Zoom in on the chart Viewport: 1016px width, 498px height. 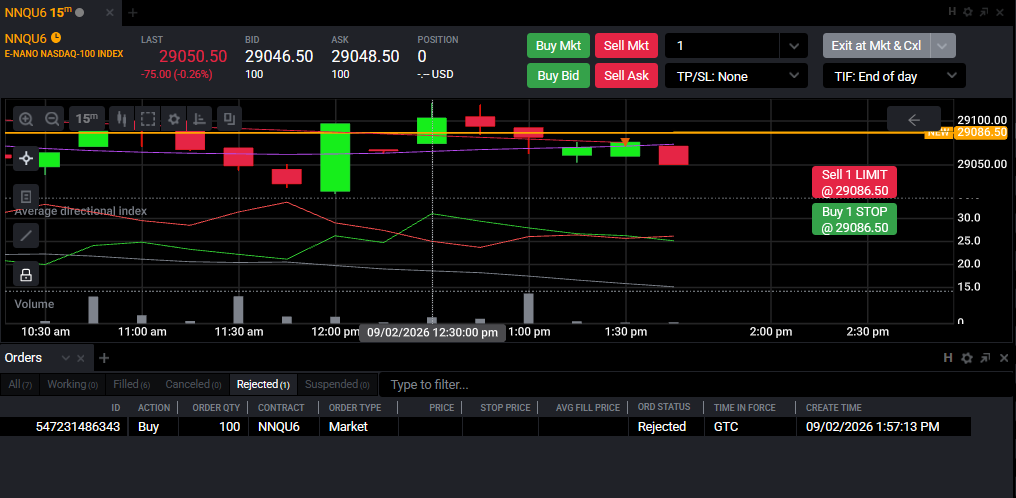coord(26,119)
